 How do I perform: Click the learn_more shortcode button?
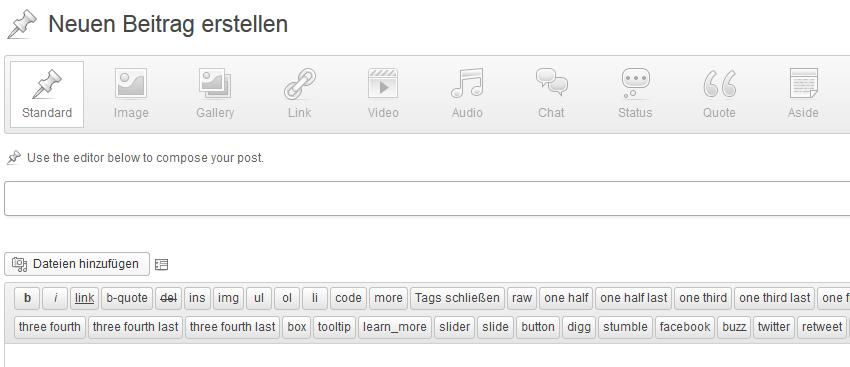[x=395, y=327]
